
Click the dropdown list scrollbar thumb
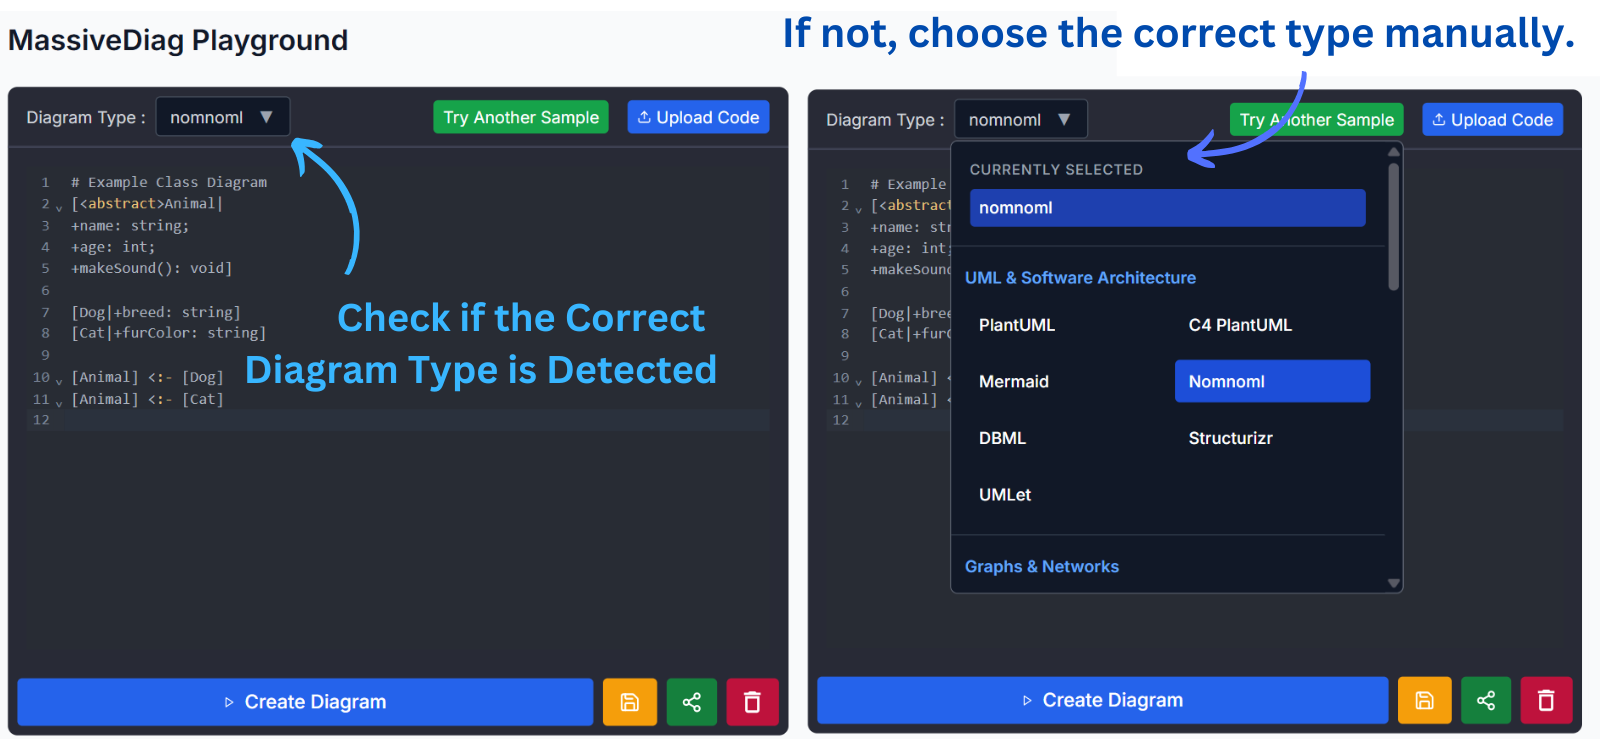click(1393, 227)
